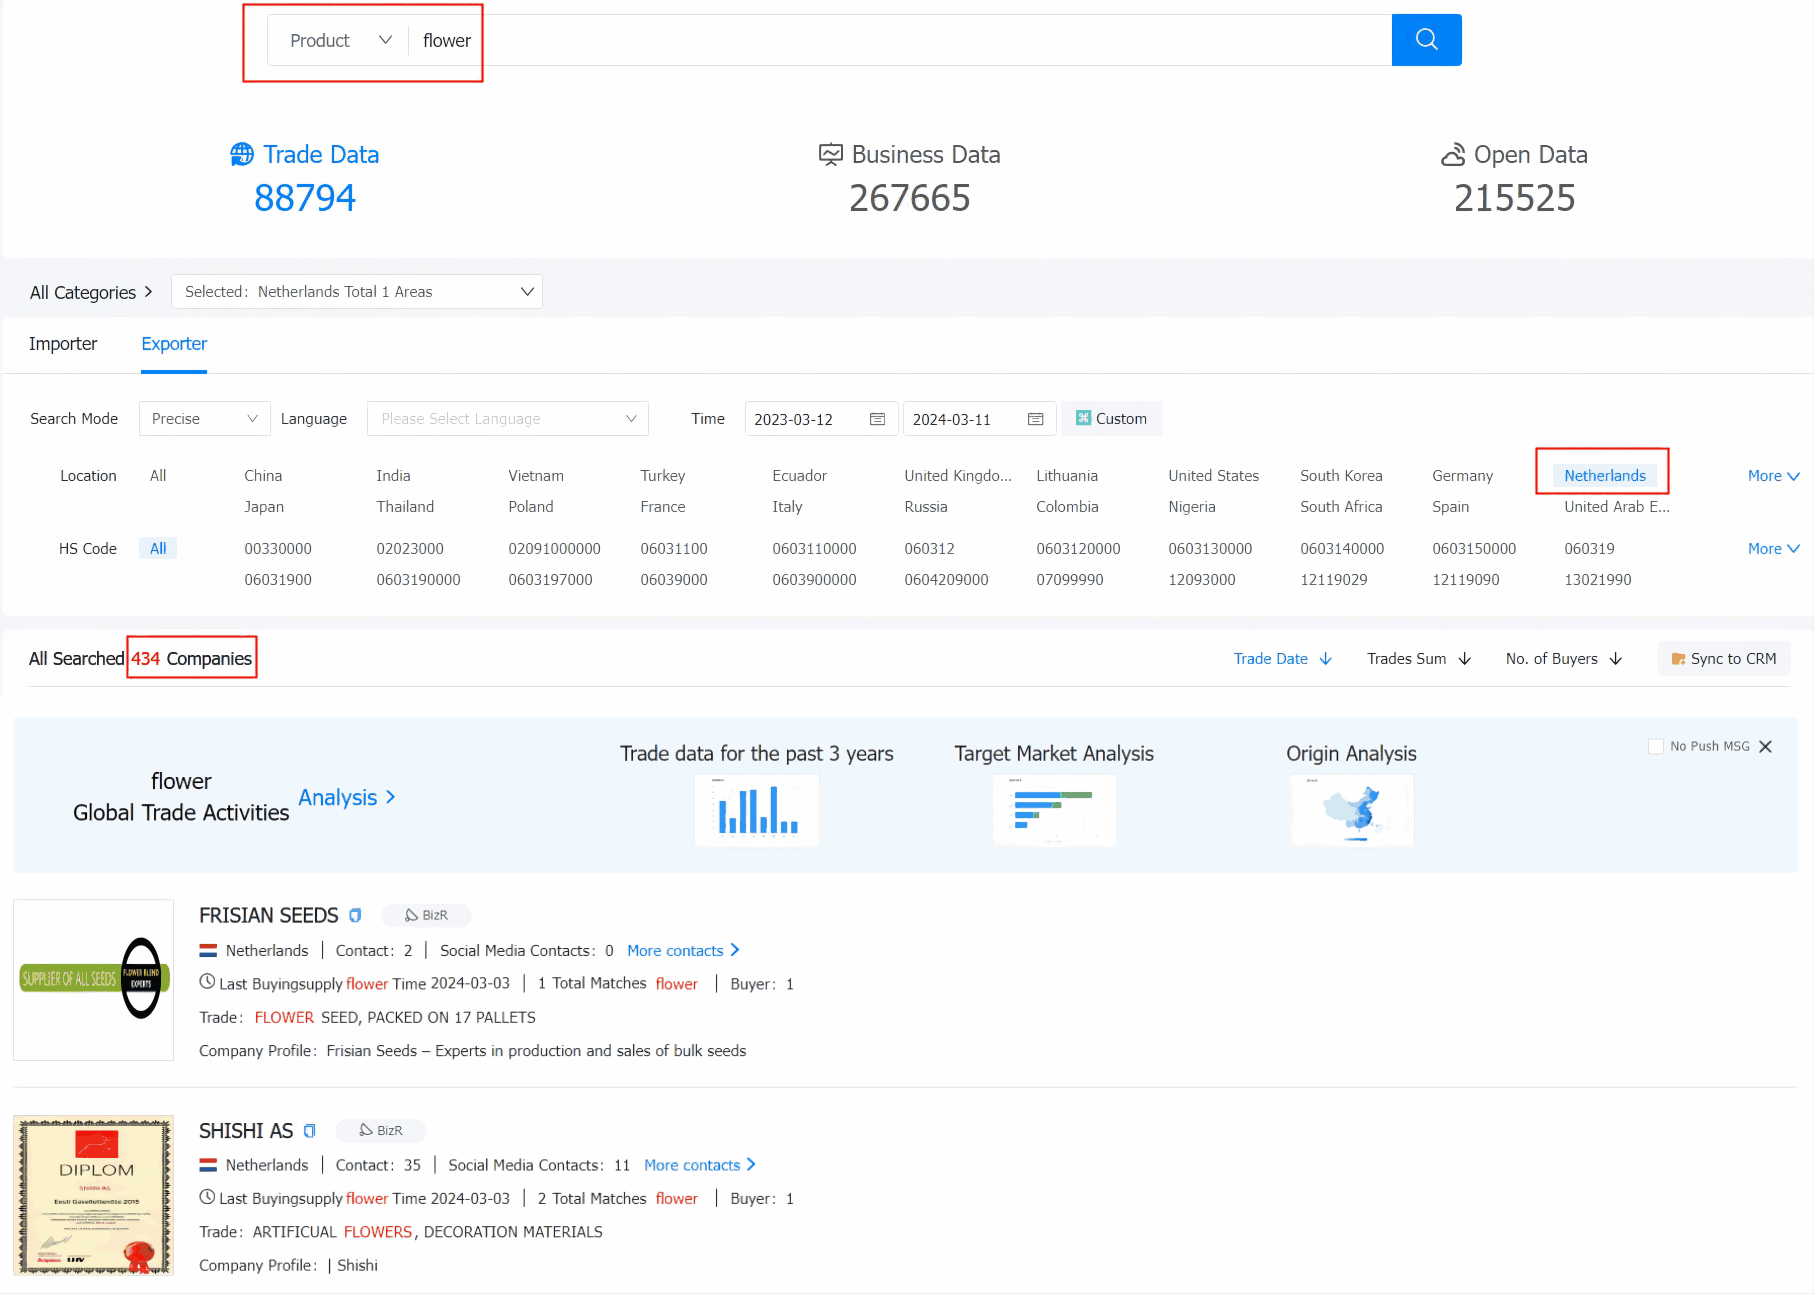Filter location by South Korea
The image size is (1814, 1294).
[1341, 476]
